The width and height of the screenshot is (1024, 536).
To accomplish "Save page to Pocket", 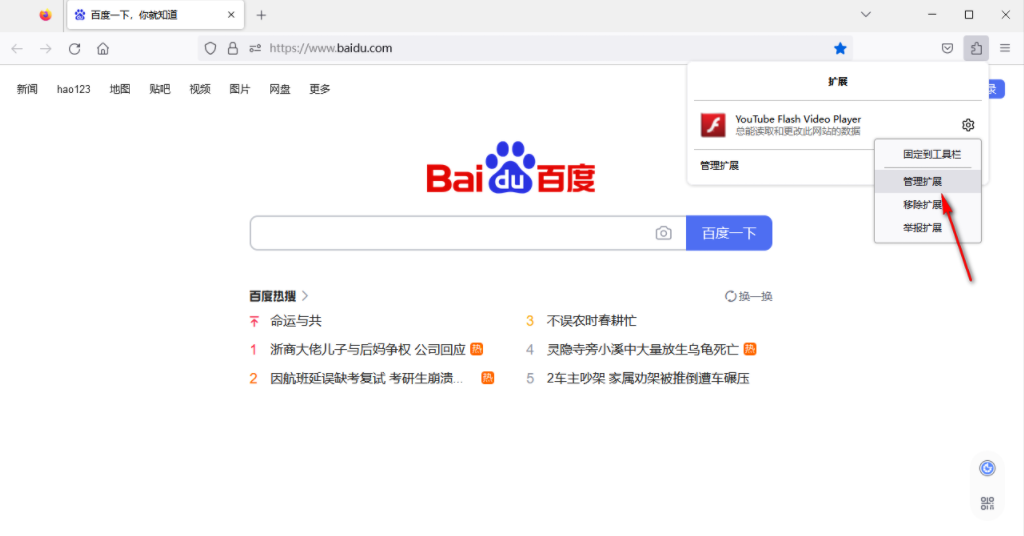I will (x=948, y=48).
